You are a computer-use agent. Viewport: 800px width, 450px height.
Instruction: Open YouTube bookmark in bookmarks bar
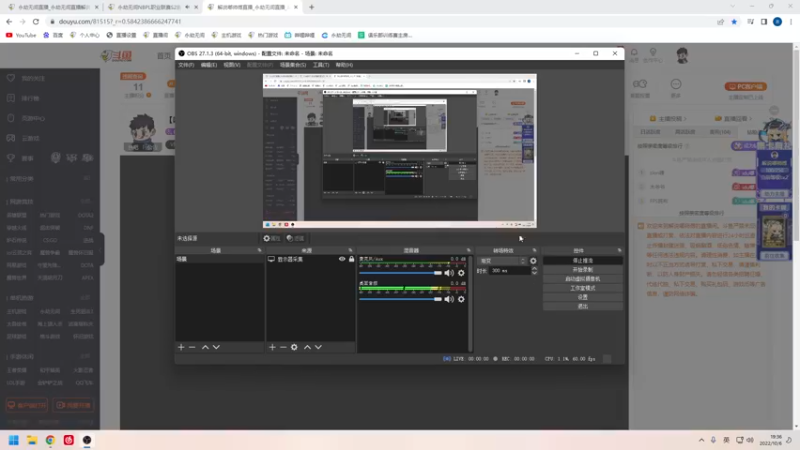tap(21, 35)
